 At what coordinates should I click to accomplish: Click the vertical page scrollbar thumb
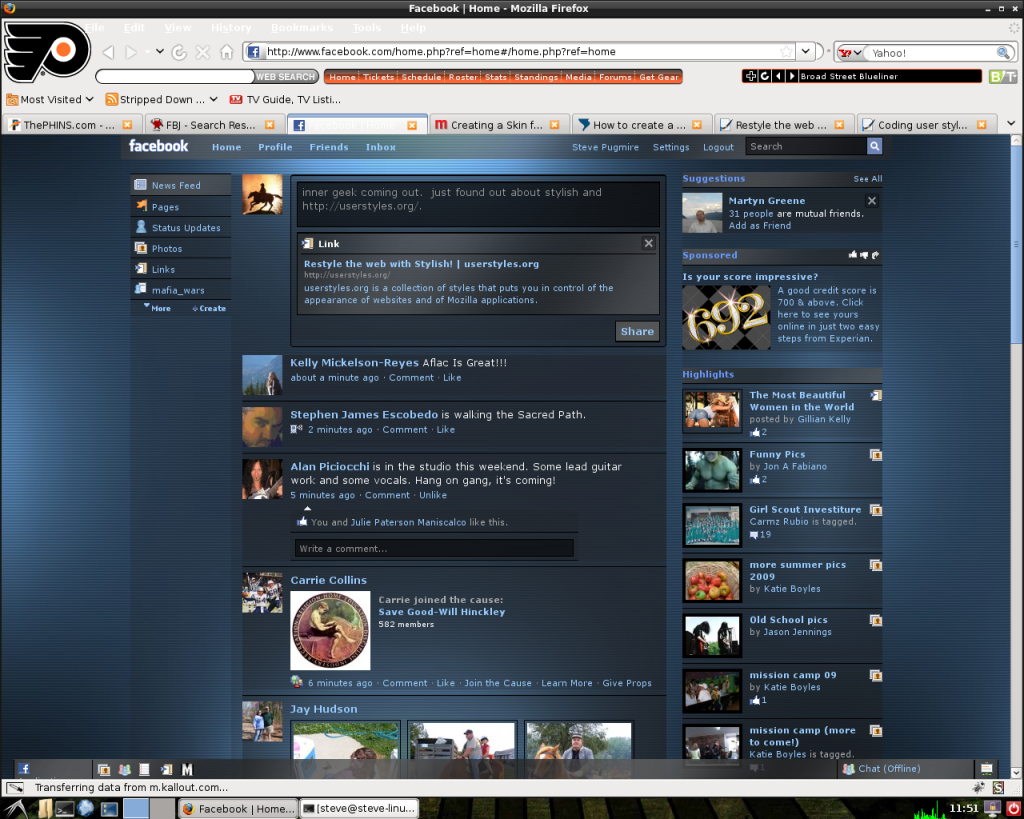[1016, 245]
